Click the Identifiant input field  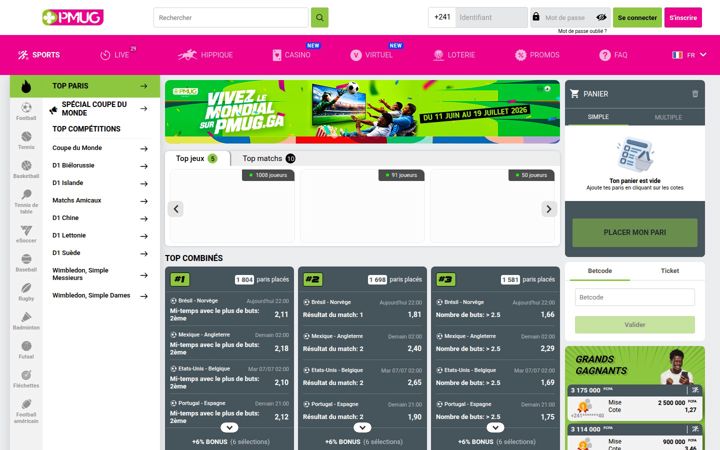(x=492, y=17)
